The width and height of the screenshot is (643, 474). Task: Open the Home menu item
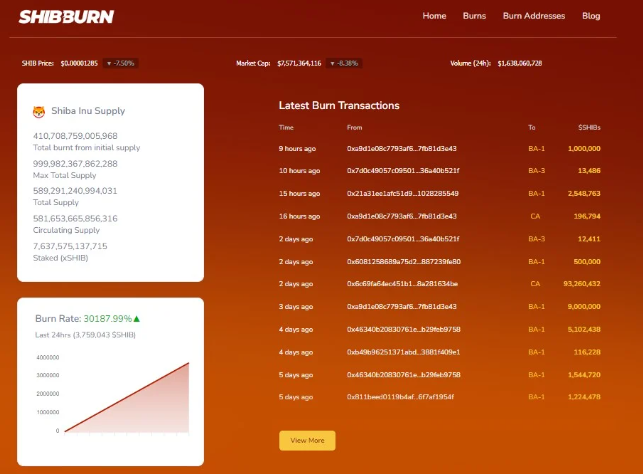[434, 16]
